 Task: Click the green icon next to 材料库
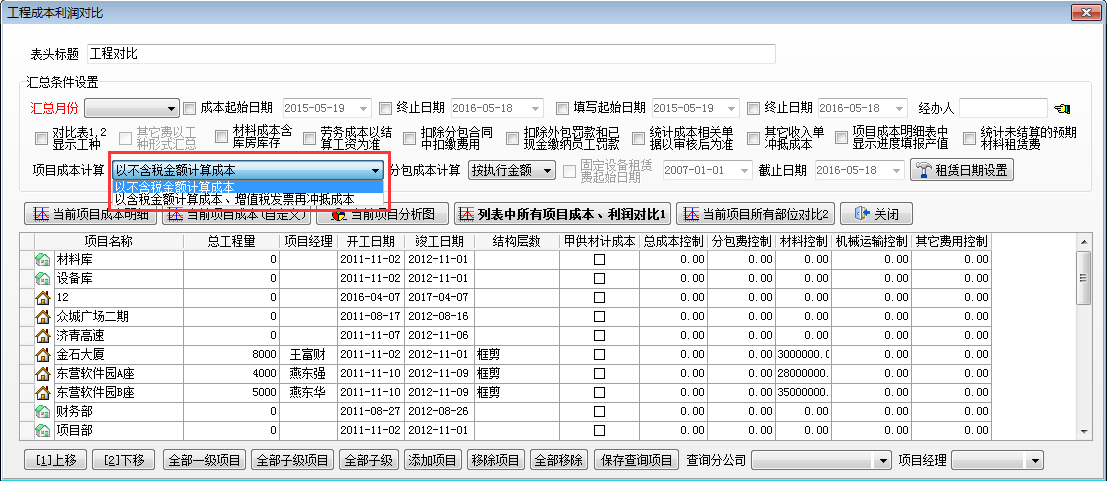click(43, 260)
